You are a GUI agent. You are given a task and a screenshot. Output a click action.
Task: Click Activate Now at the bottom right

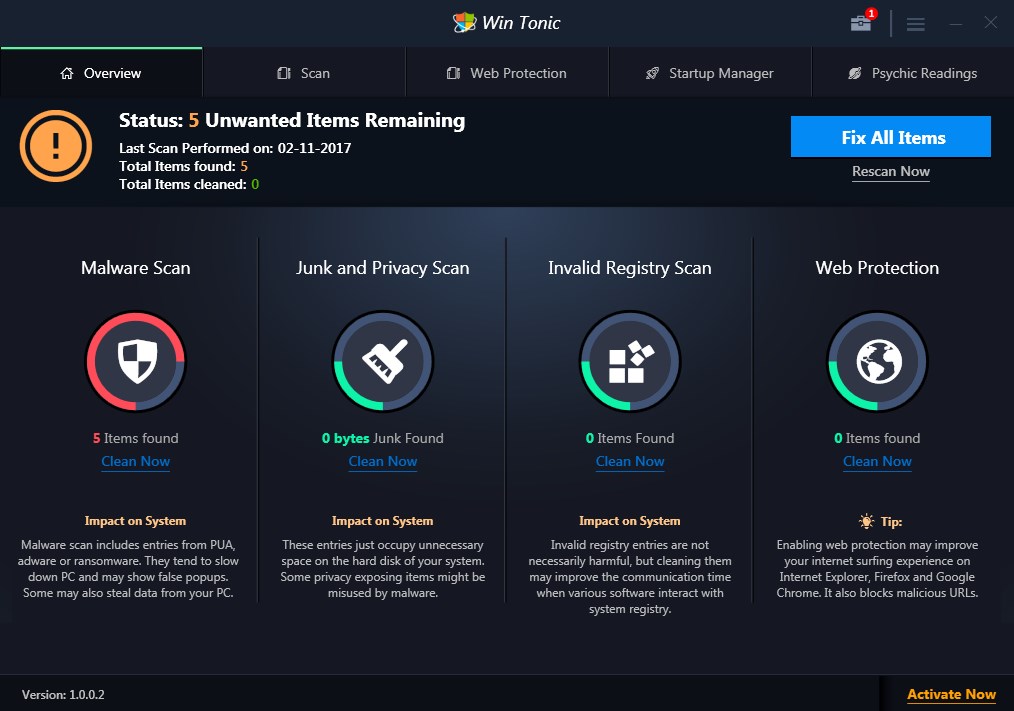tap(951, 694)
